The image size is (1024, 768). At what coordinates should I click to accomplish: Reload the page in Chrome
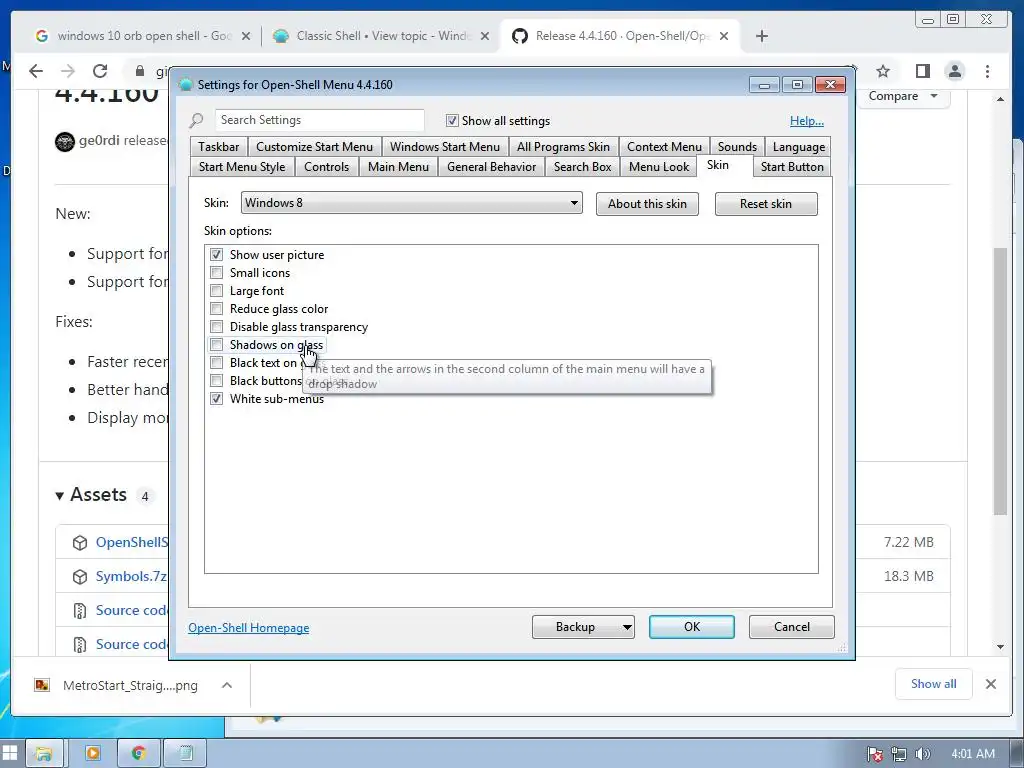pyautogui.click(x=99, y=71)
